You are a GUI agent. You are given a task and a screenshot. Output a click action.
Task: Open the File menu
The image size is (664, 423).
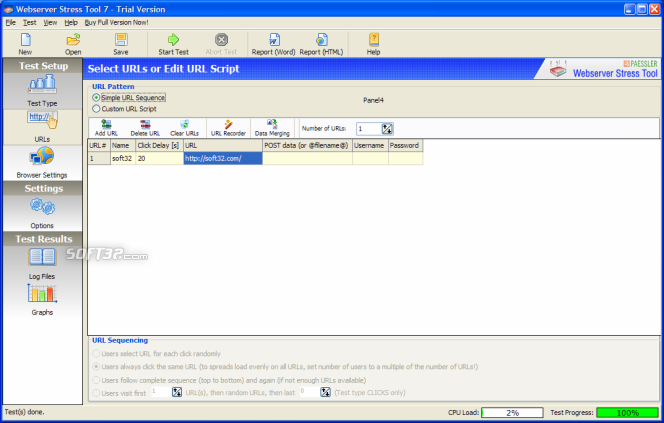(x=11, y=22)
